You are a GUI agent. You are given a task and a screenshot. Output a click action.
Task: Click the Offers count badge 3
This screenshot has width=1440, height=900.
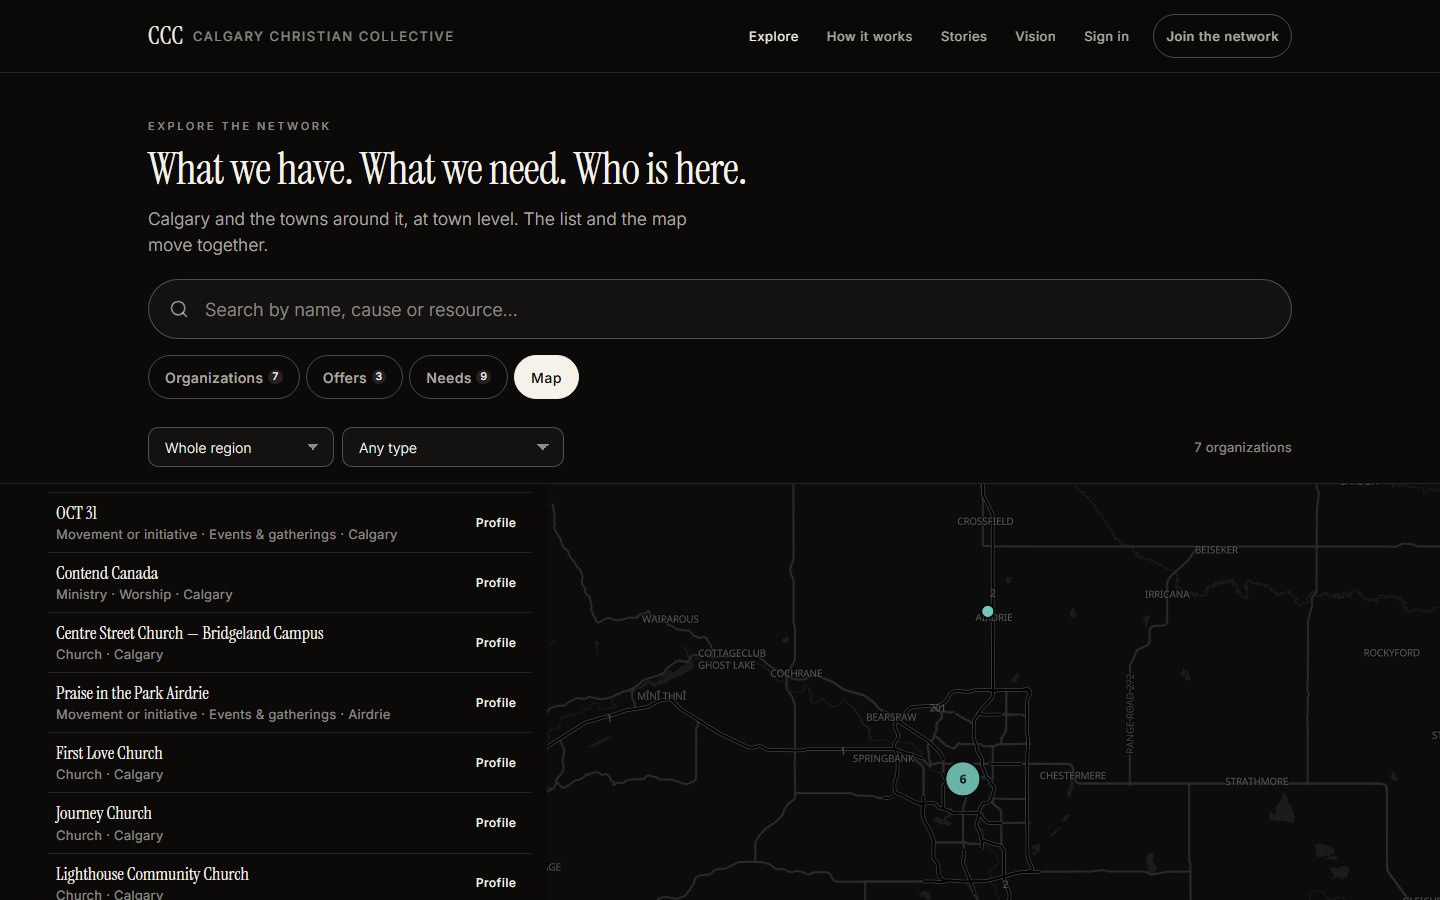coord(379,376)
